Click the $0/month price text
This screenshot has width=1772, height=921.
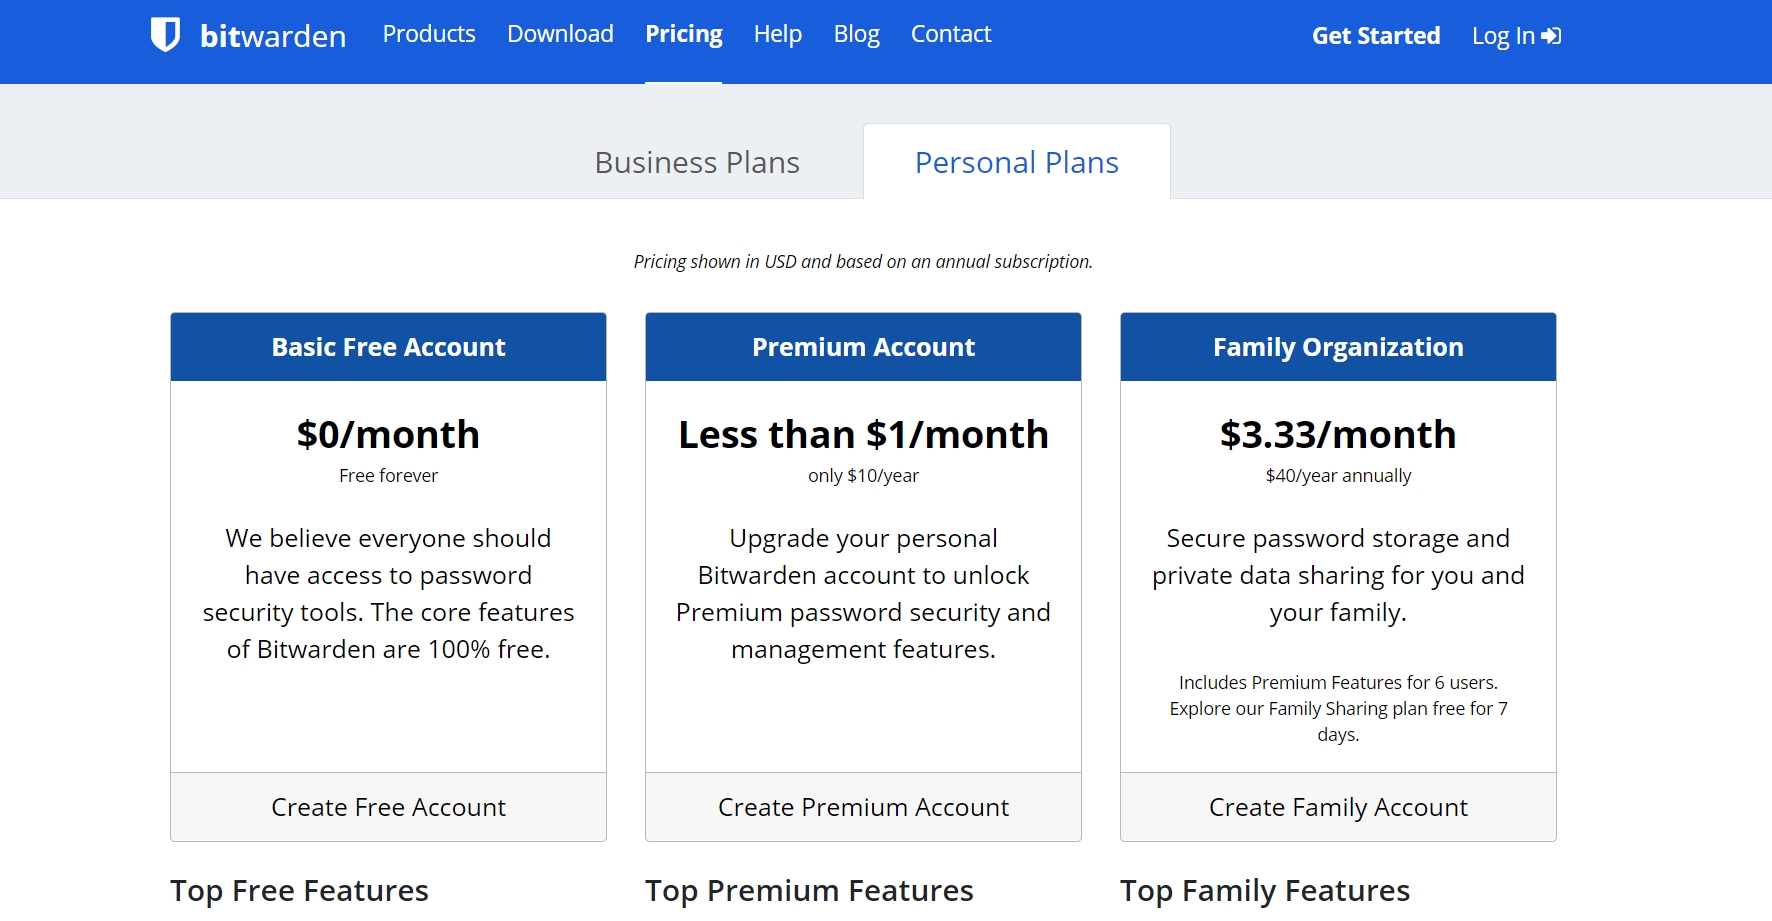coord(389,435)
